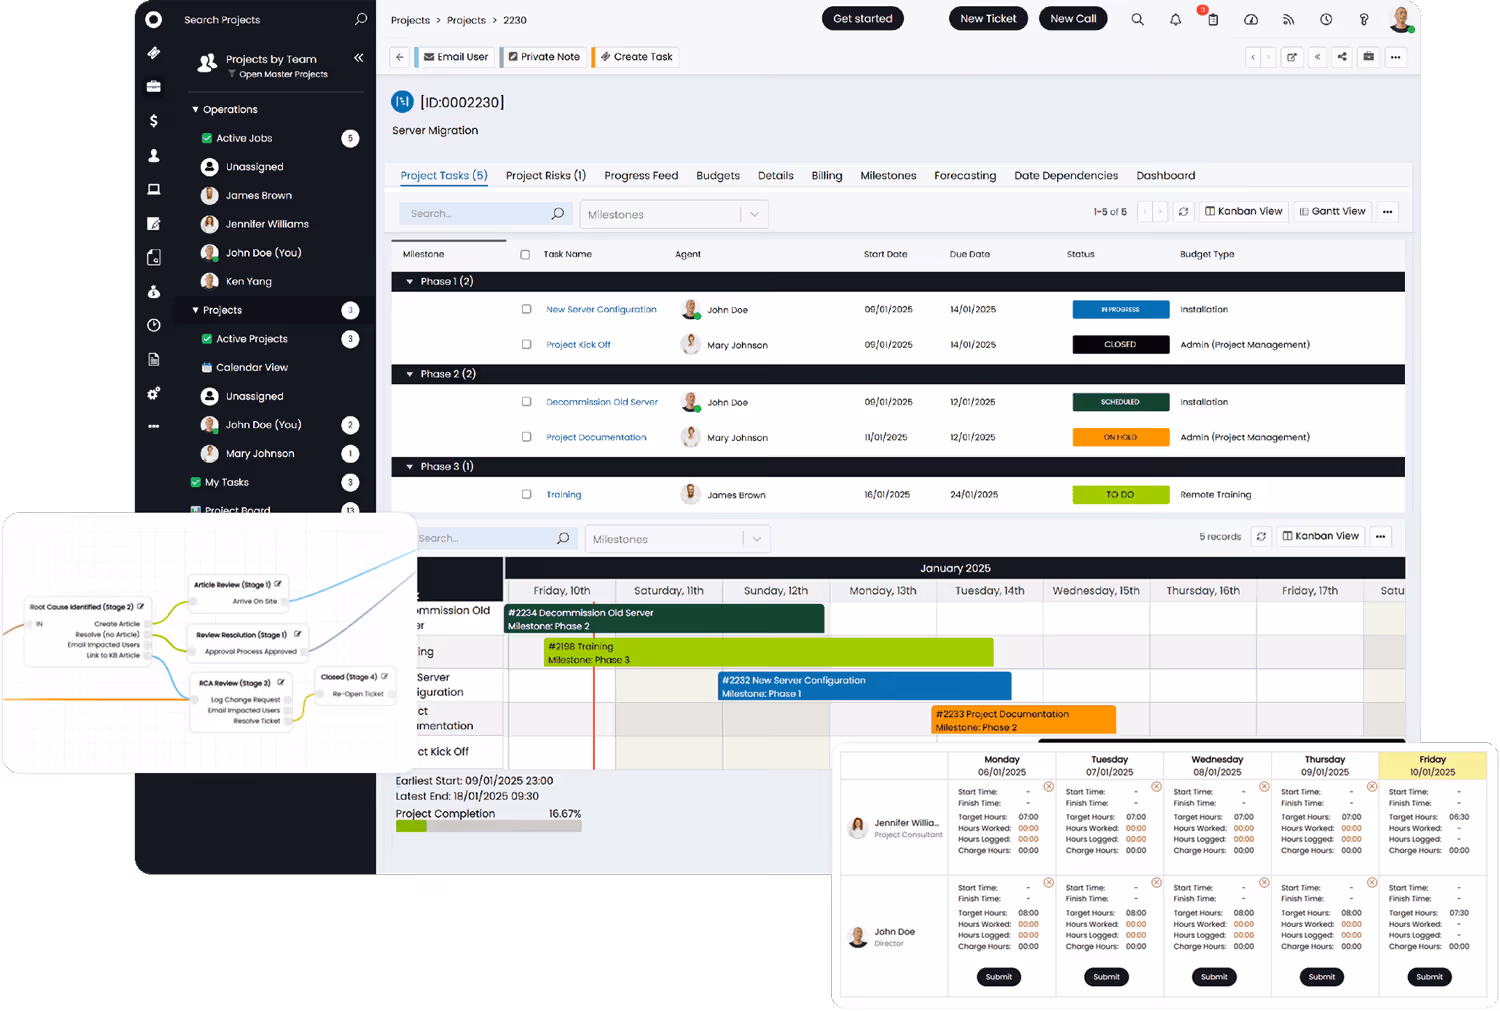Image resolution: width=1500 pixels, height=1011 pixels.
Task: Click the green TO DO status badge
Action: (1120, 494)
